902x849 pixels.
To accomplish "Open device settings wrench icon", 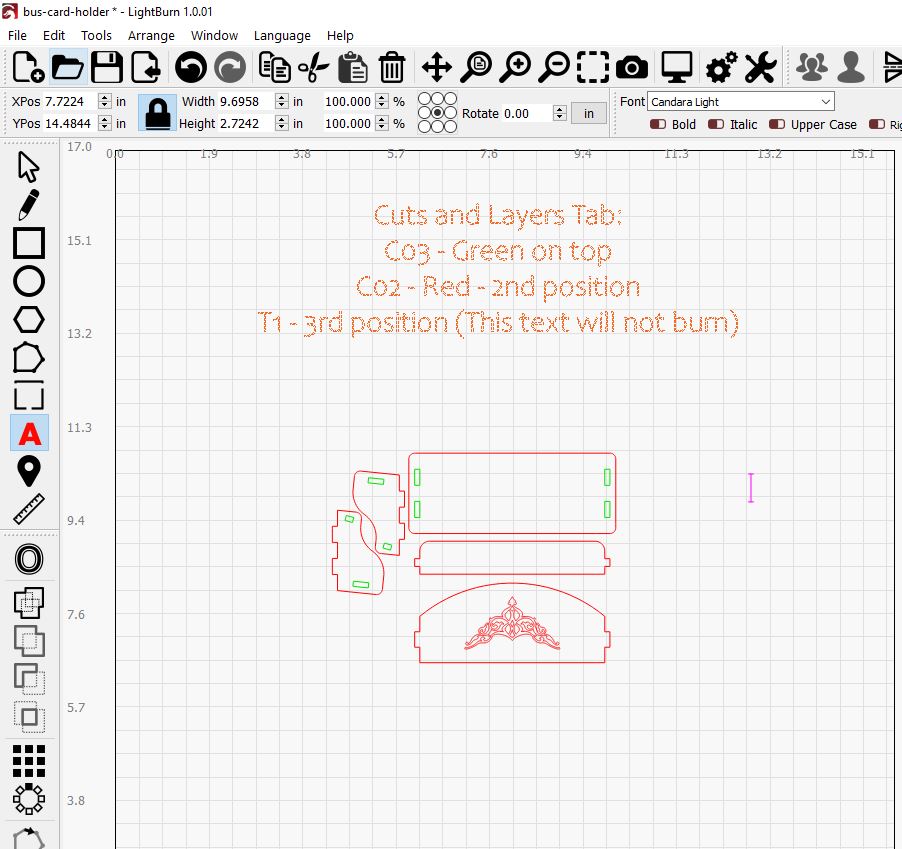I will 760,67.
